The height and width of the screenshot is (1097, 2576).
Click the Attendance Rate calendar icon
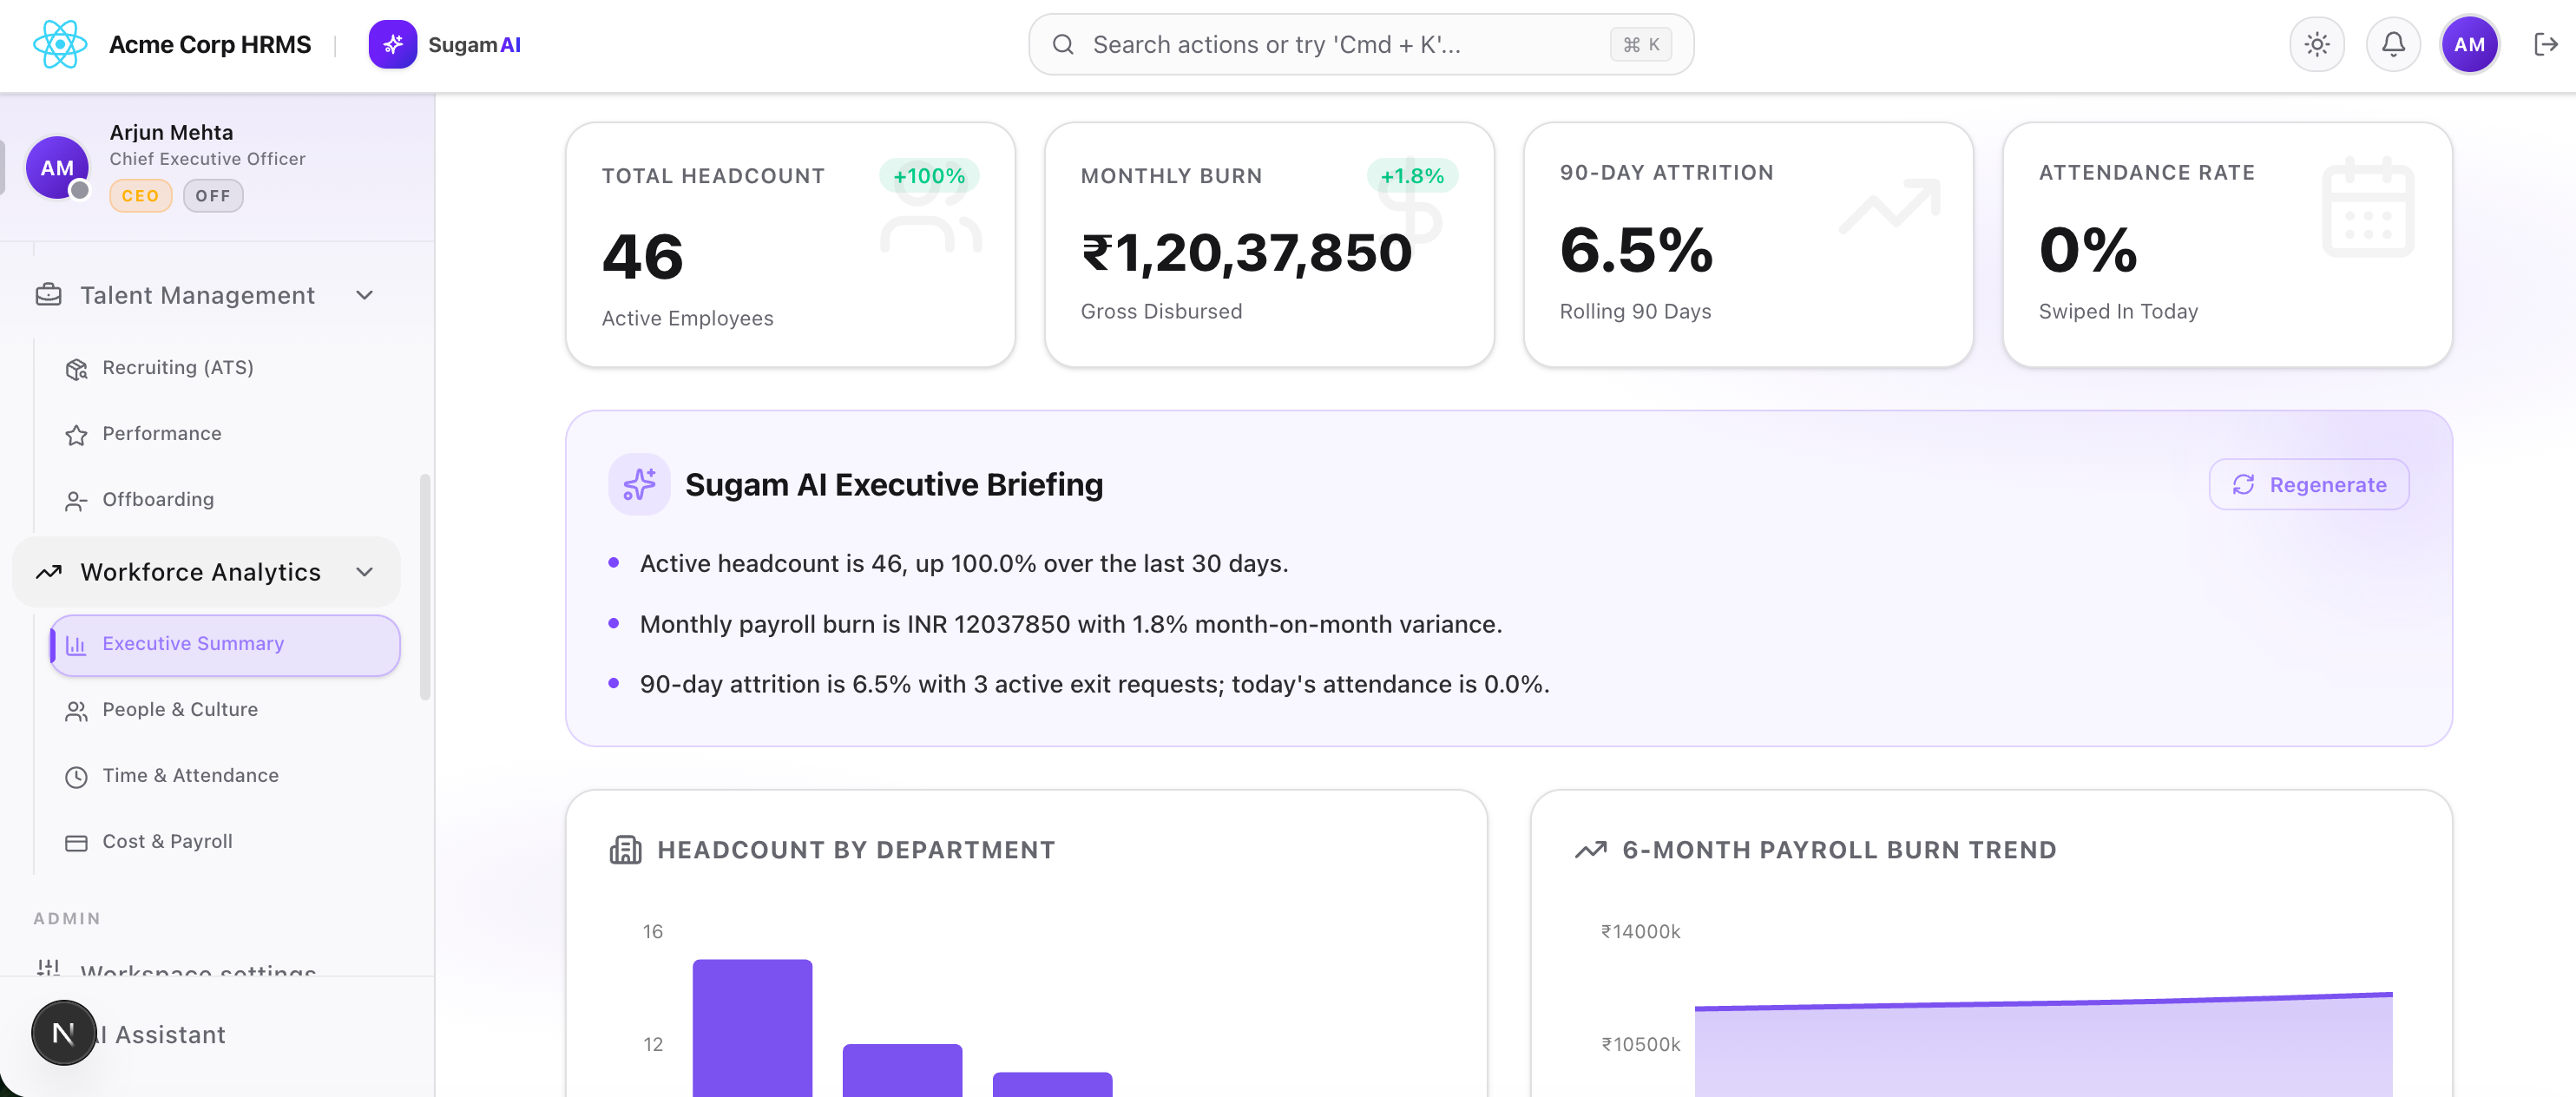click(2367, 206)
